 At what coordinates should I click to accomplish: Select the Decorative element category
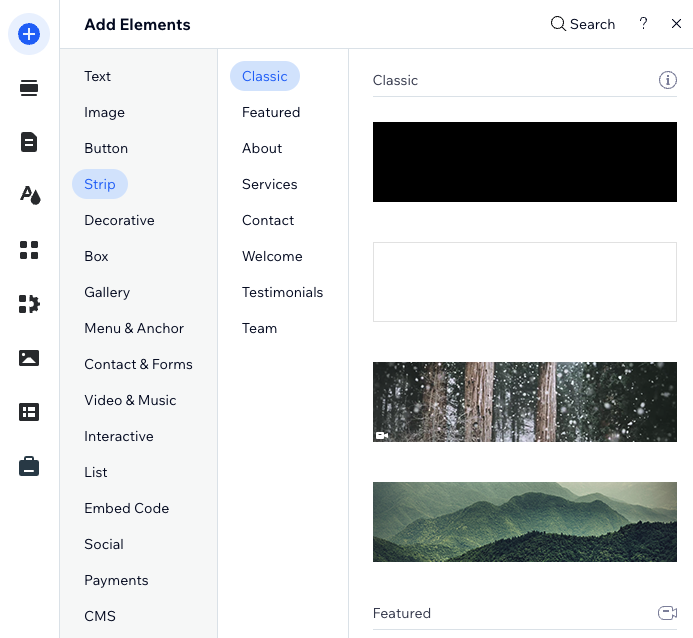119,220
